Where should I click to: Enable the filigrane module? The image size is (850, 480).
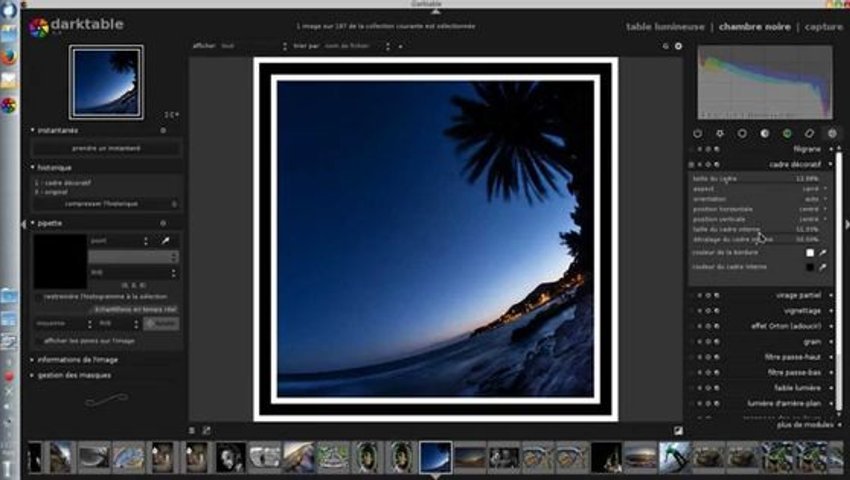[691, 149]
